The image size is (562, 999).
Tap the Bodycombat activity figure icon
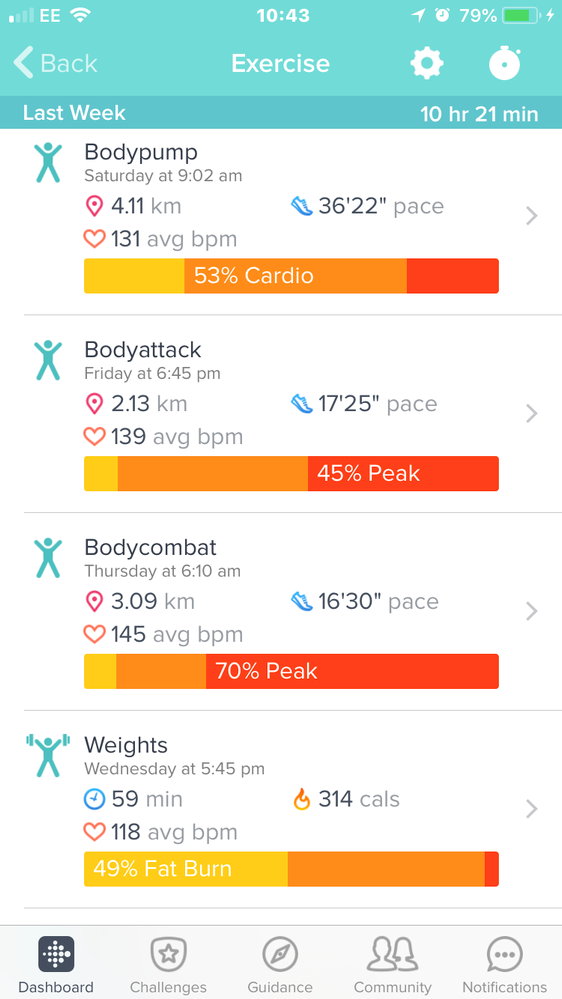(x=48, y=559)
